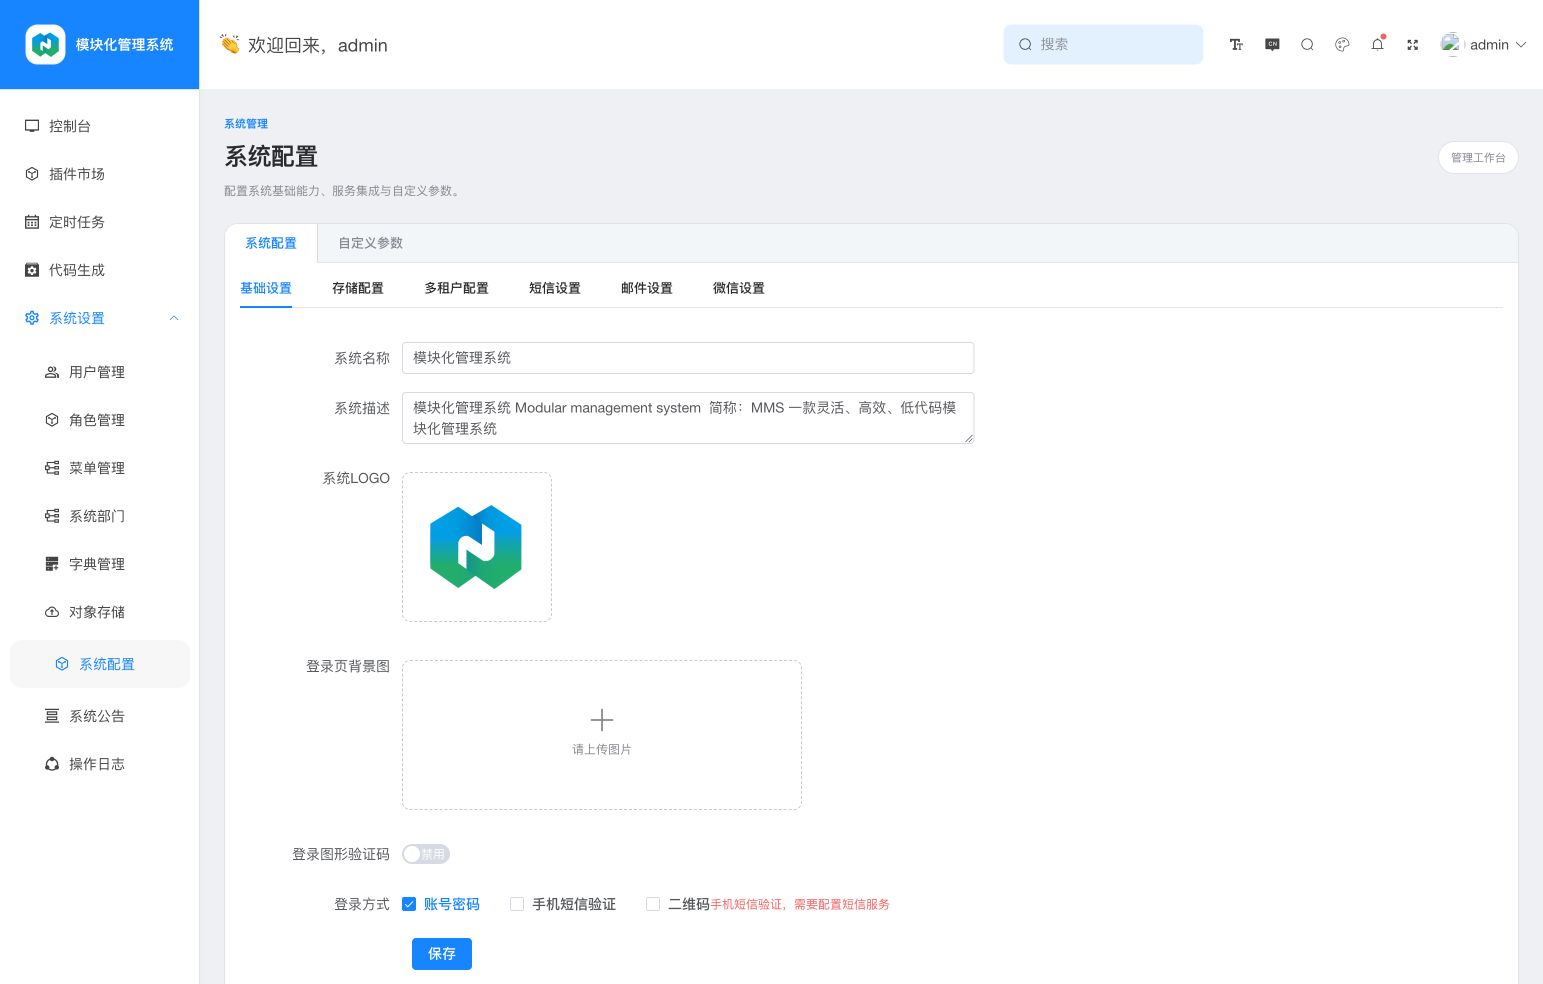Viewport: 1543px width, 984px height.
Task: Click the 登录页背景图 upload area
Action: point(602,735)
